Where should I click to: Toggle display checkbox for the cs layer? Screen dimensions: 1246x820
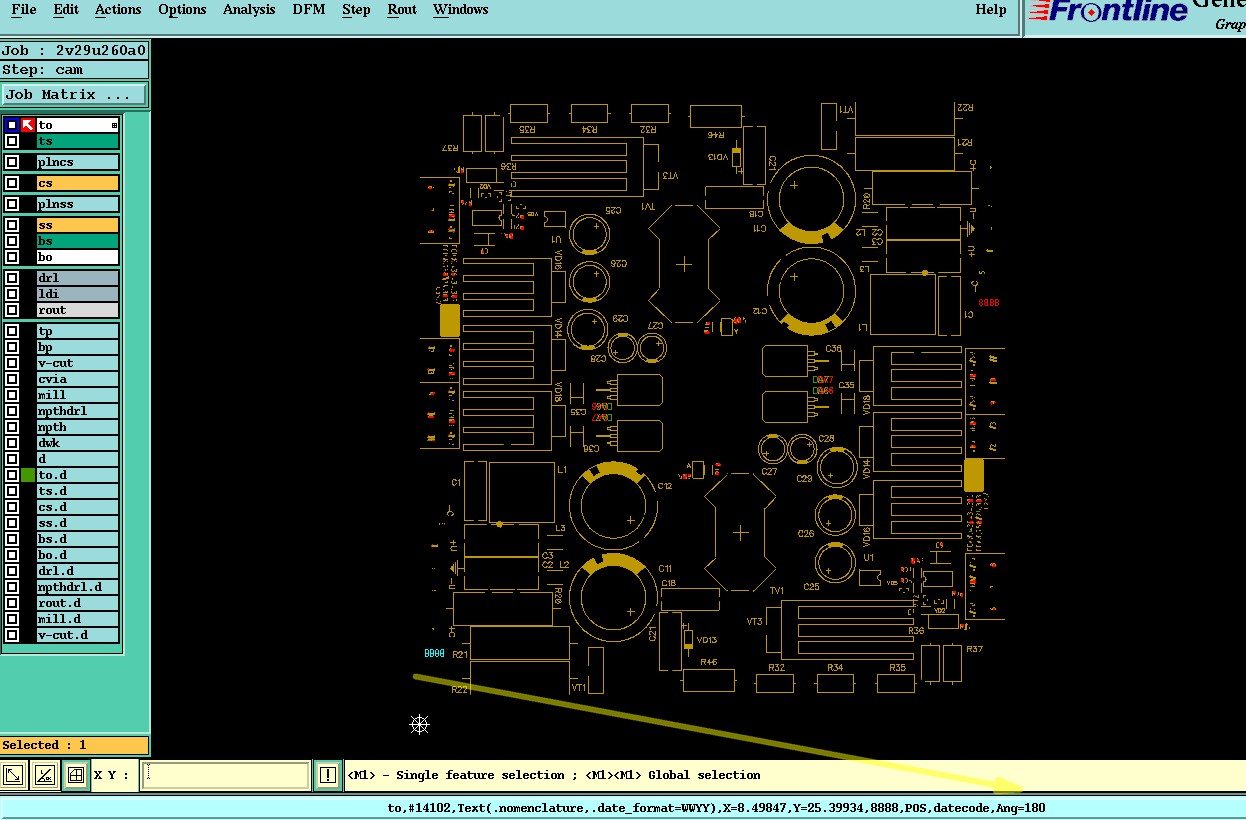12,183
